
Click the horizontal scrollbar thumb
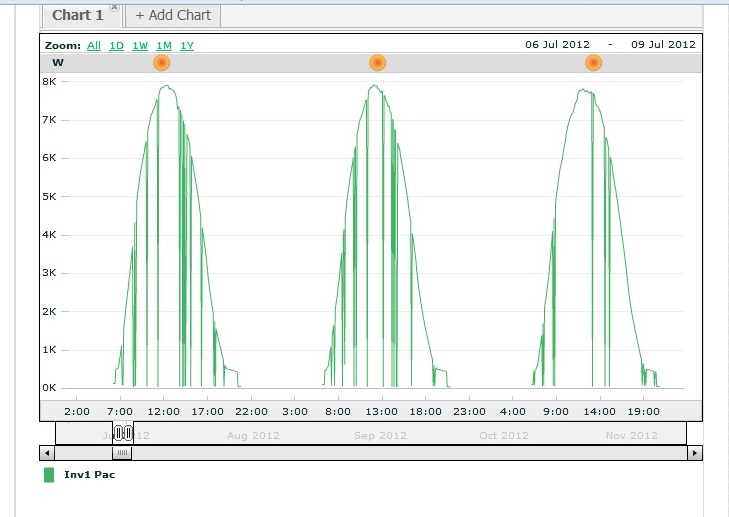pos(123,453)
